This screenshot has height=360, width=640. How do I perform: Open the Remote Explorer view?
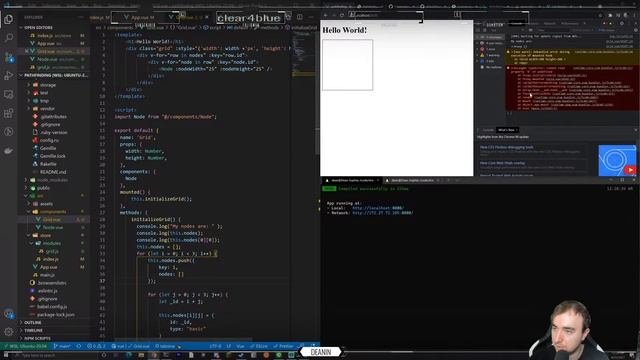tap(8, 94)
